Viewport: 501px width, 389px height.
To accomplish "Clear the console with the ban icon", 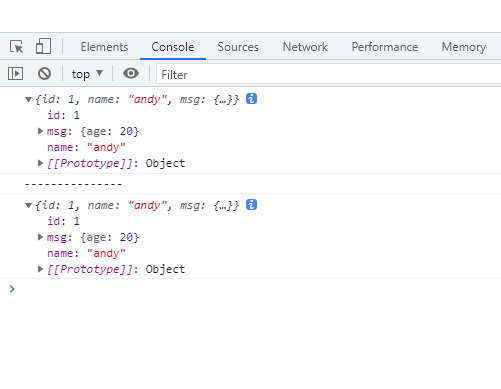I will tap(44, 73).
